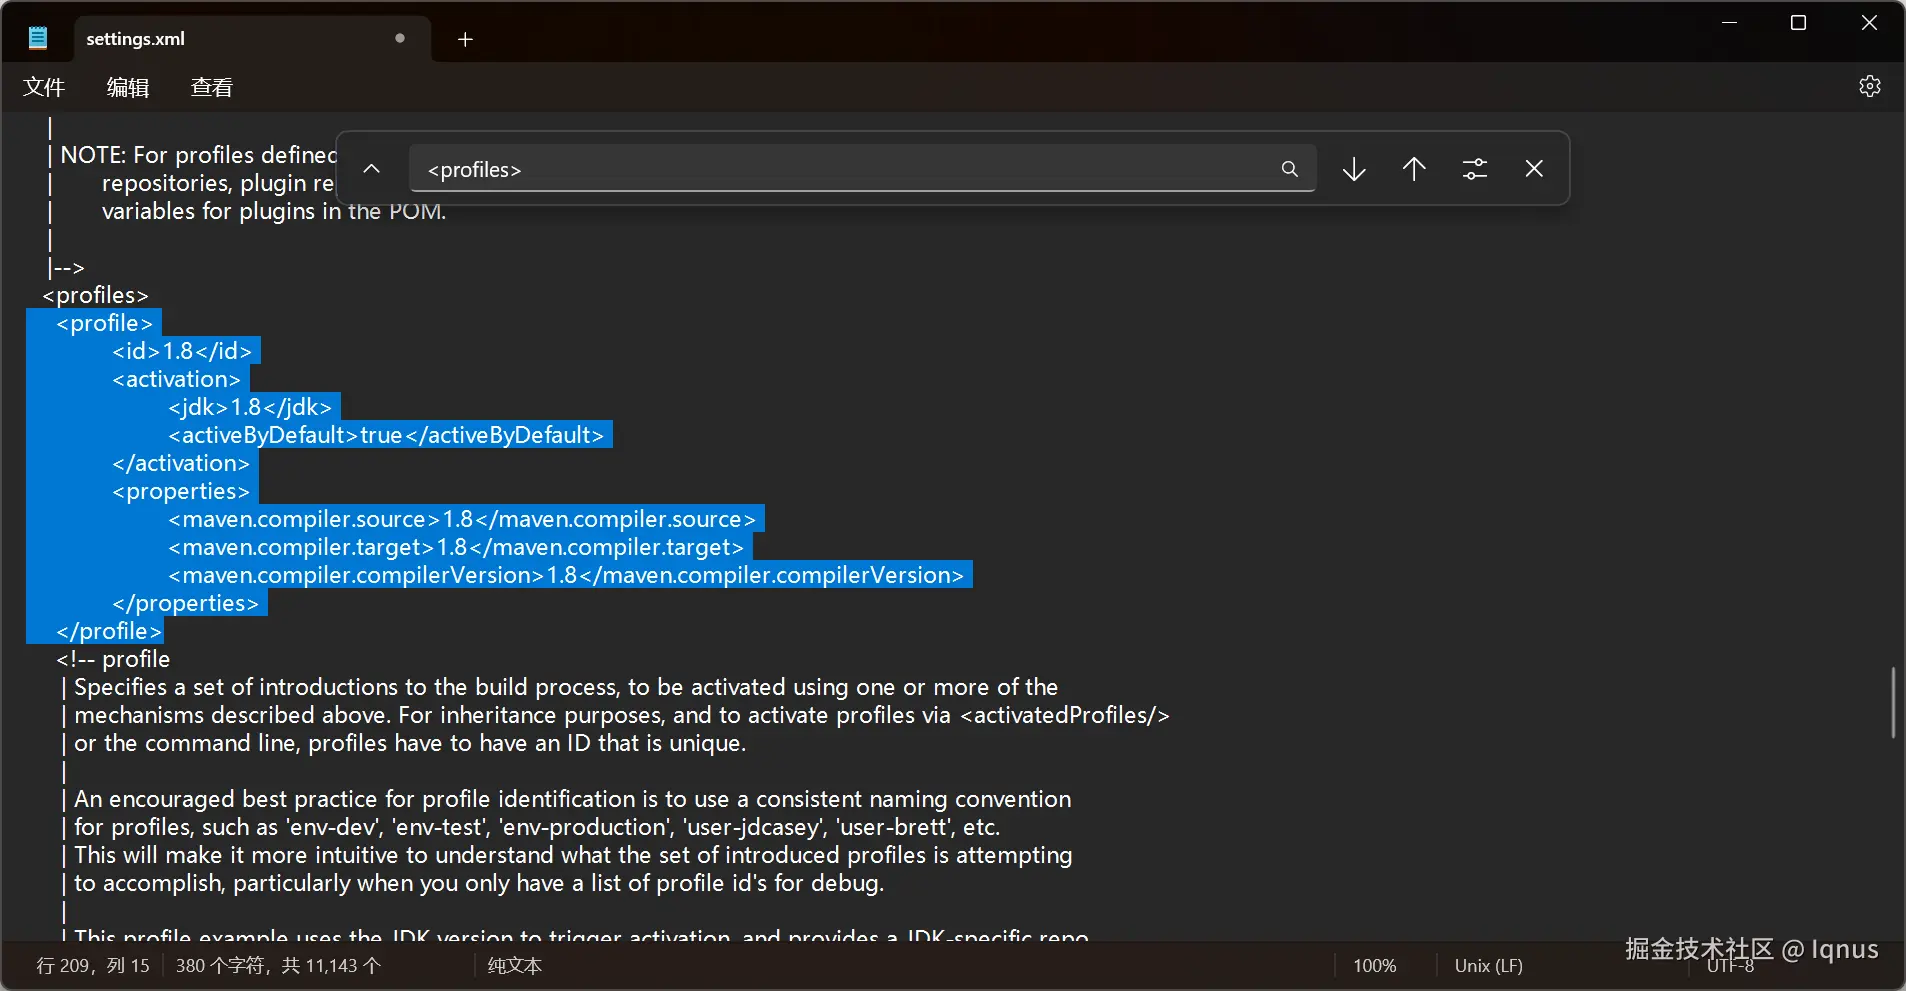Click character count 380 个字符
The width and height of the screenshot is (1906, 991).
[x=278, y=966]
